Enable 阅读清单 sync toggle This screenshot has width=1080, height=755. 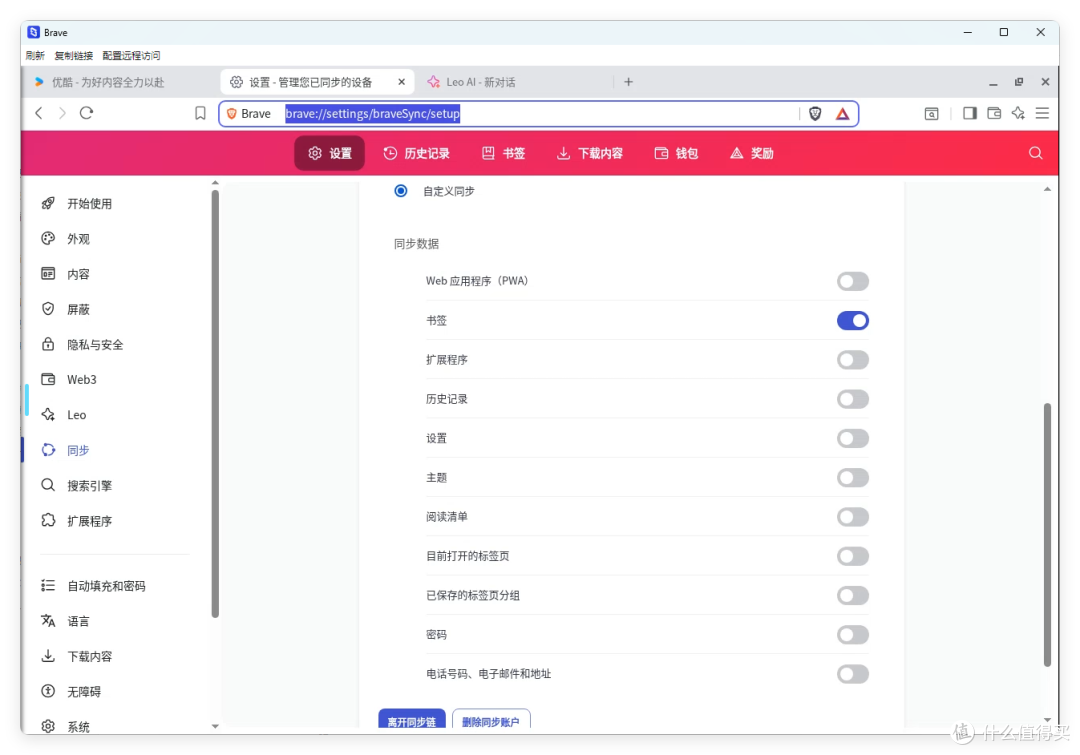click(x=853, y=517)
